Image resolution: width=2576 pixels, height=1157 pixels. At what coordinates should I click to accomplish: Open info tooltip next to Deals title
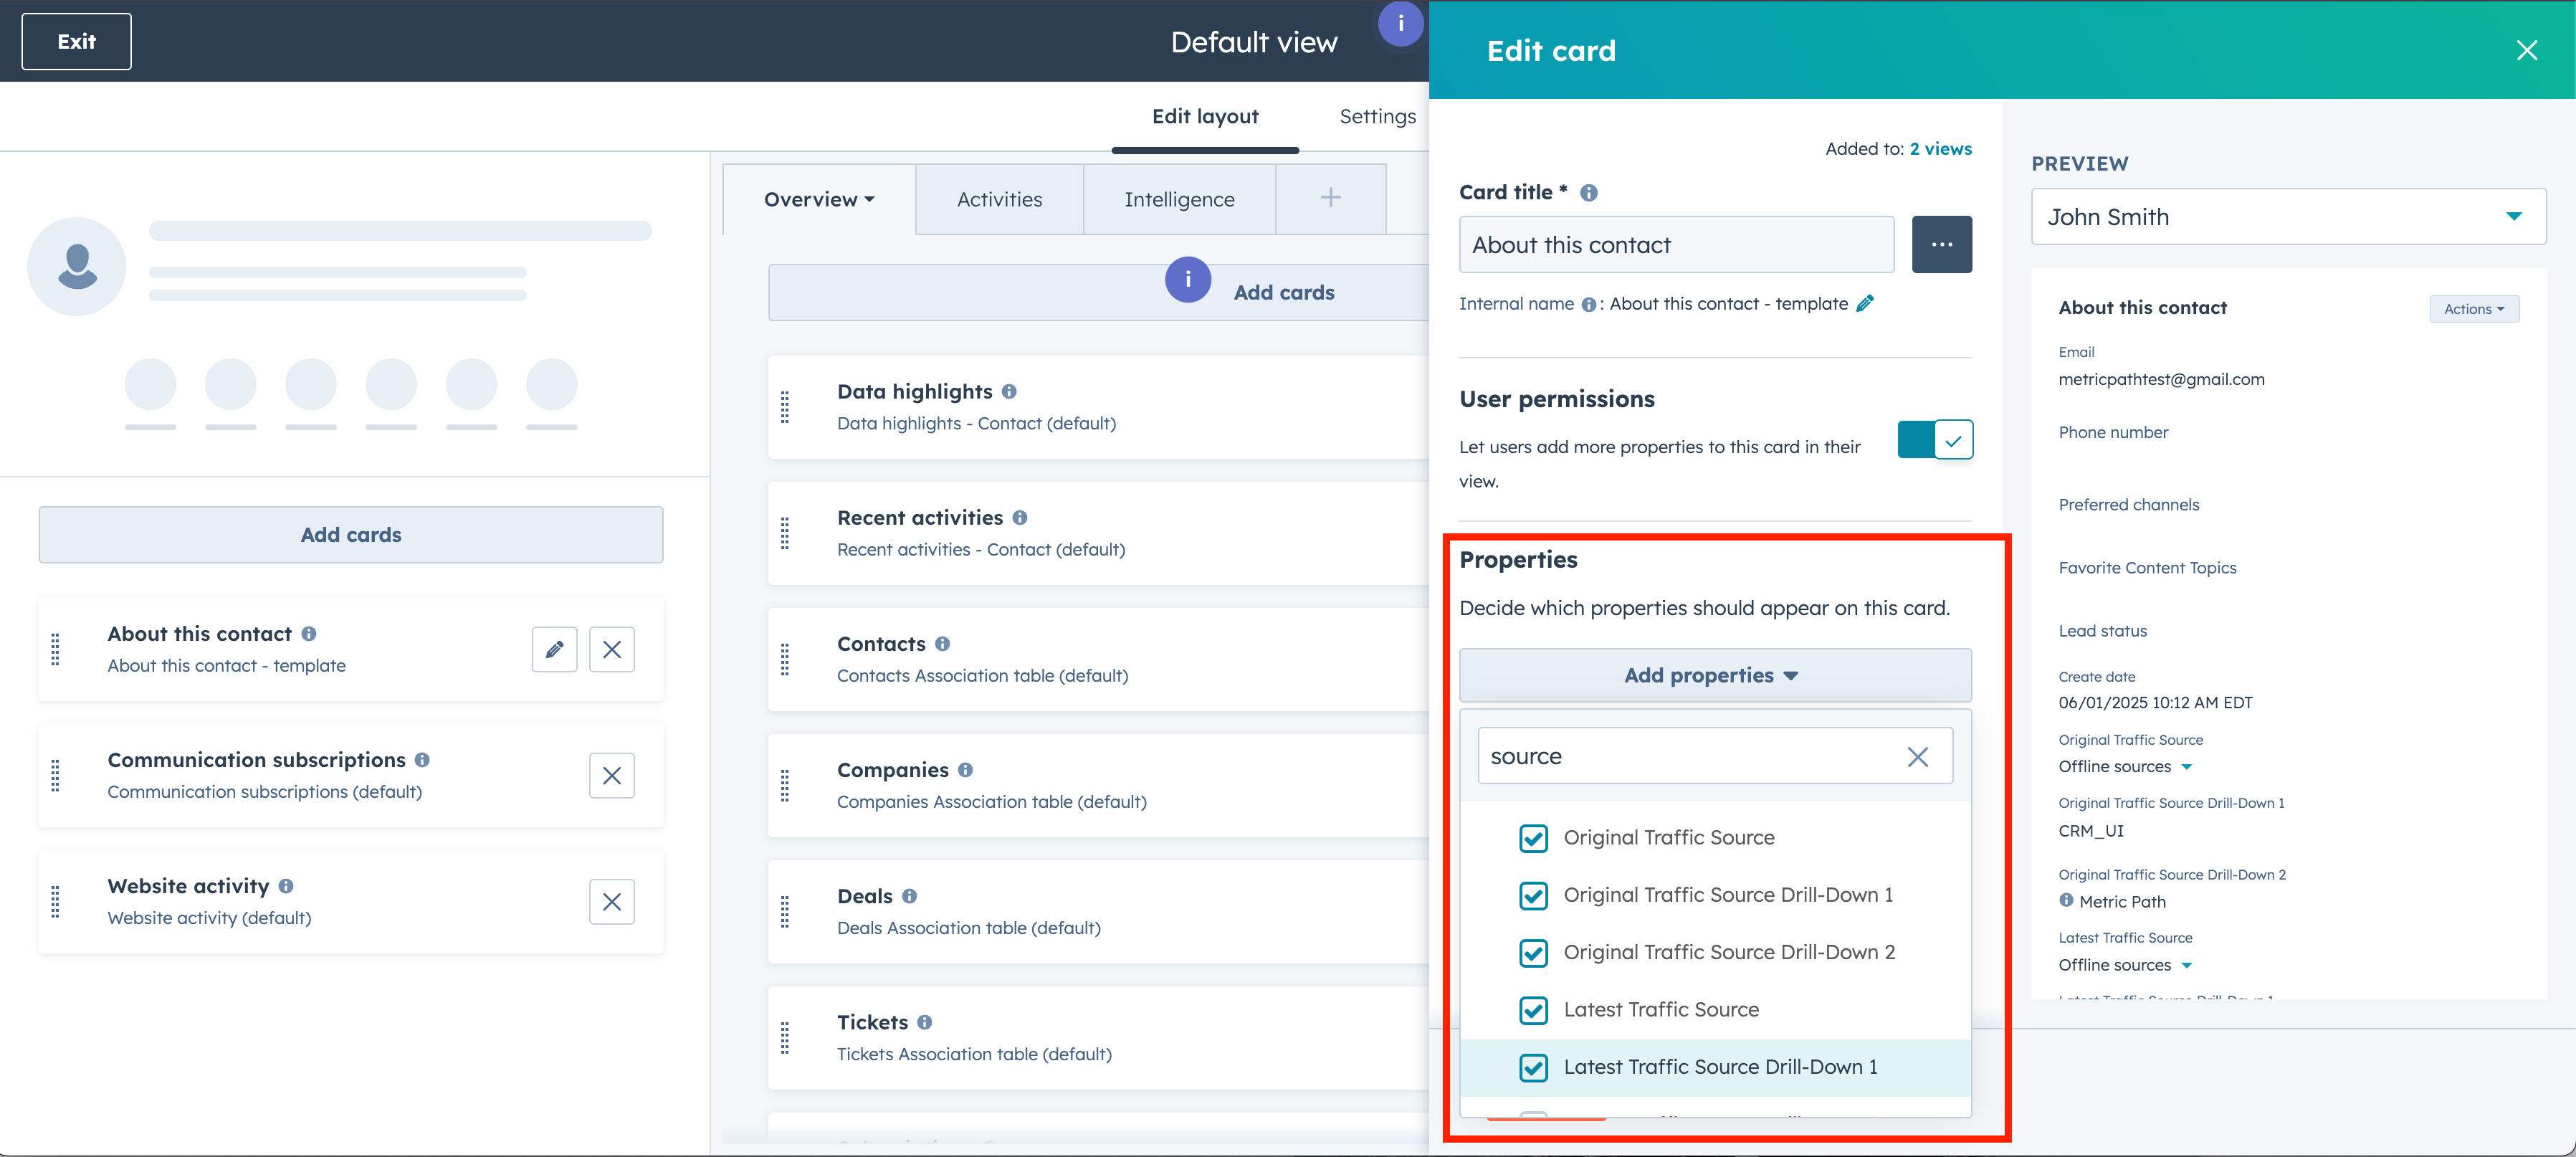pyautogui.click(x=909, y=896)
